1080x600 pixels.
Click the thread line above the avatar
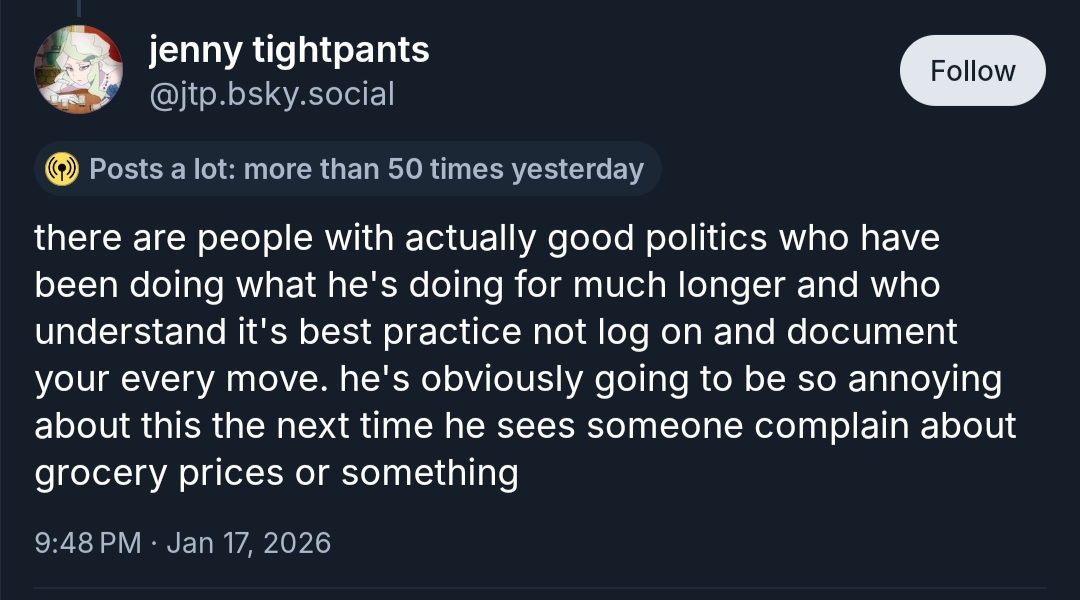79,7
